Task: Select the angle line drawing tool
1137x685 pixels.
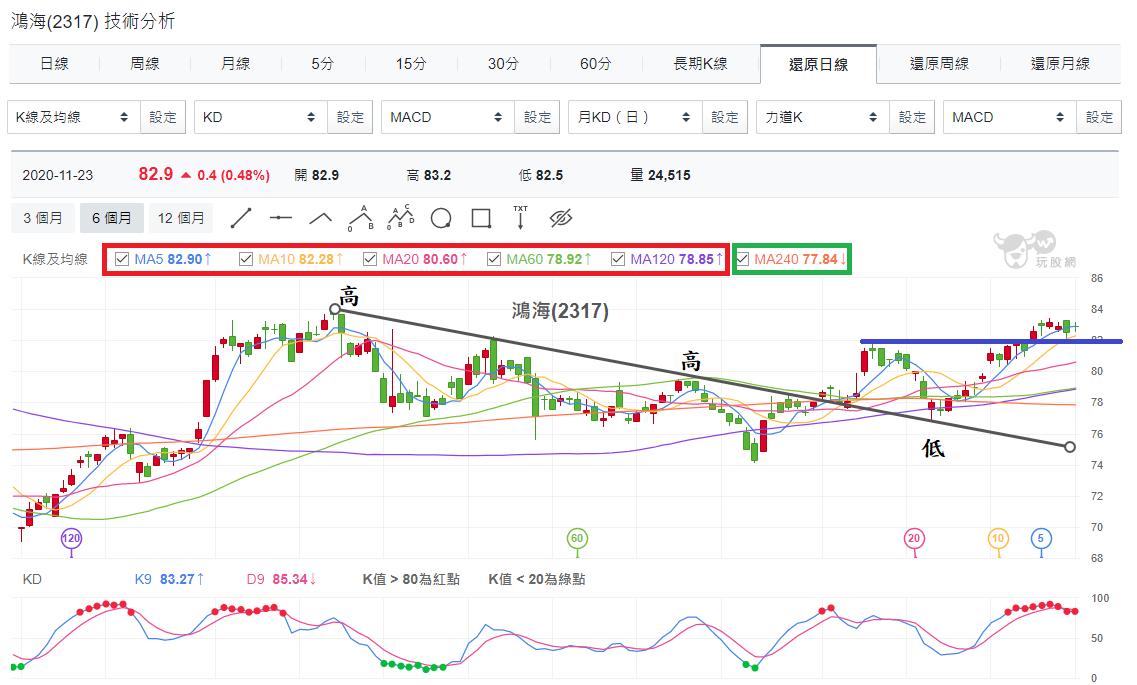Action: pyautogui.click(x=321, y=218)
